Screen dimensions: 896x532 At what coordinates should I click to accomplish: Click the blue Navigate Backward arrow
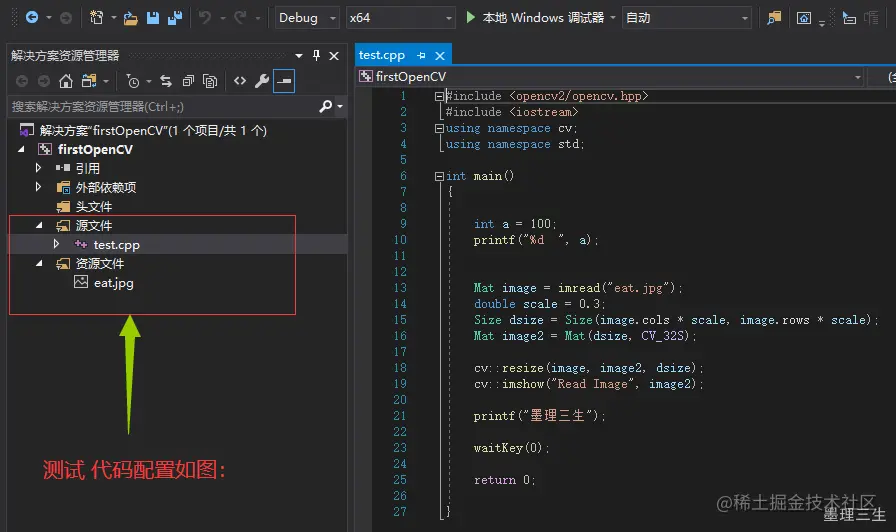click(32, 18)
